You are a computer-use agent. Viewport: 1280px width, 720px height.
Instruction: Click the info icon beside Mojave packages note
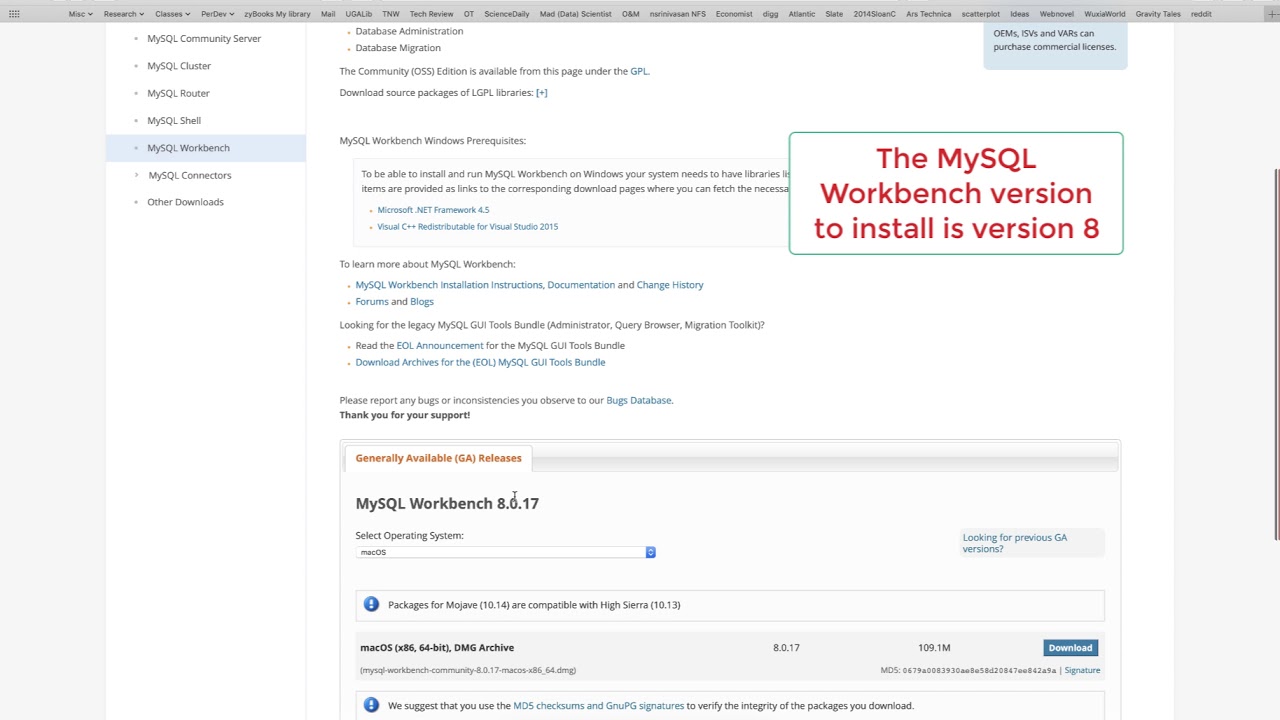[371, 604]
